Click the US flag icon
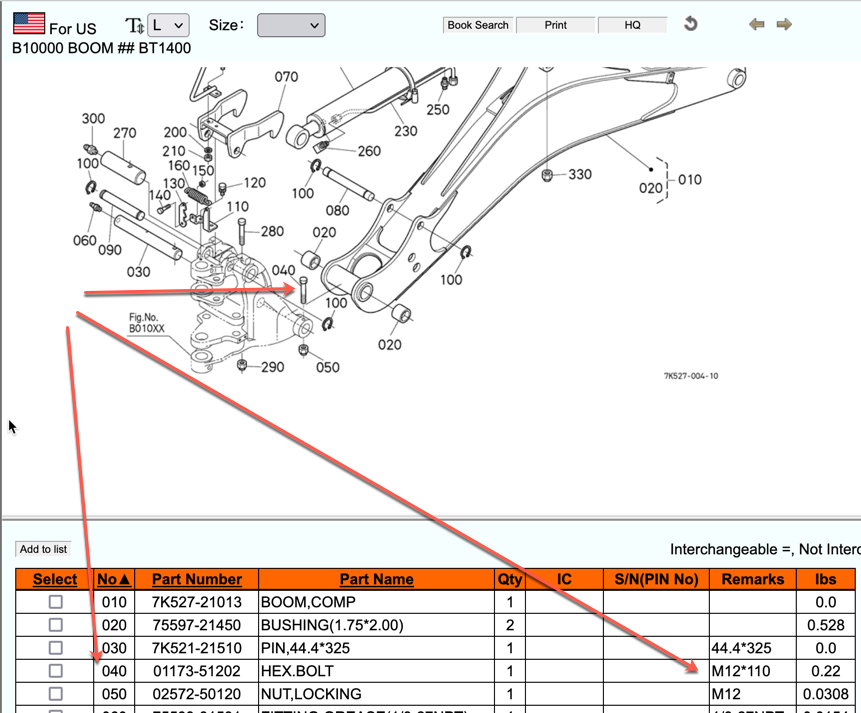Image resolution: width=861 pixels, height=713 pixels. pyautogui.click(x=29, y=23)
